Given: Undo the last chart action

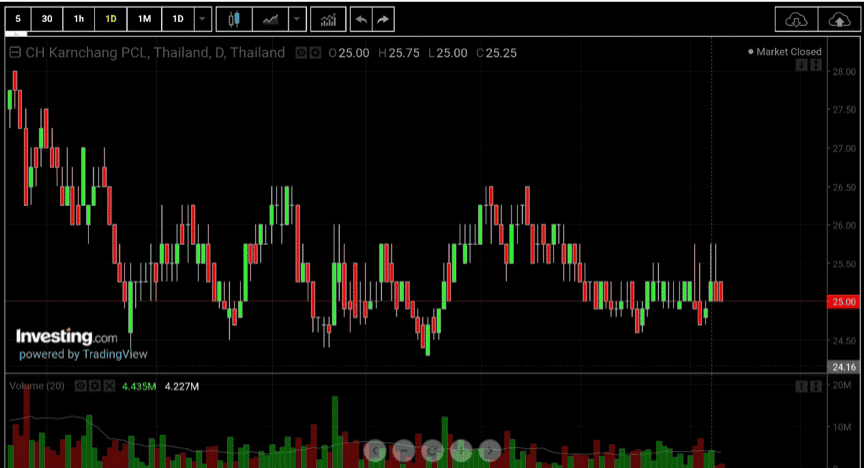Looking at the screenshot, I should click(361, 19).
